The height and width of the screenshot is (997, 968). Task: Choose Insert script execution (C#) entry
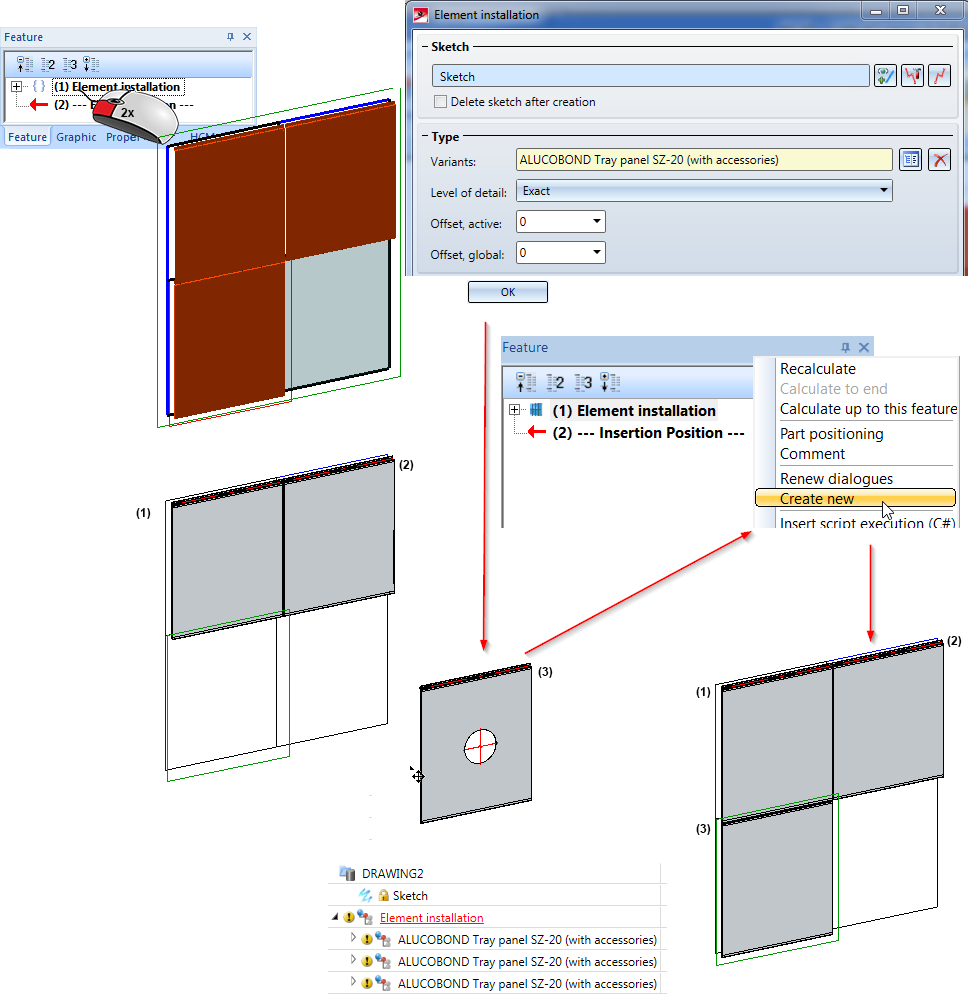tap(868, 521)
